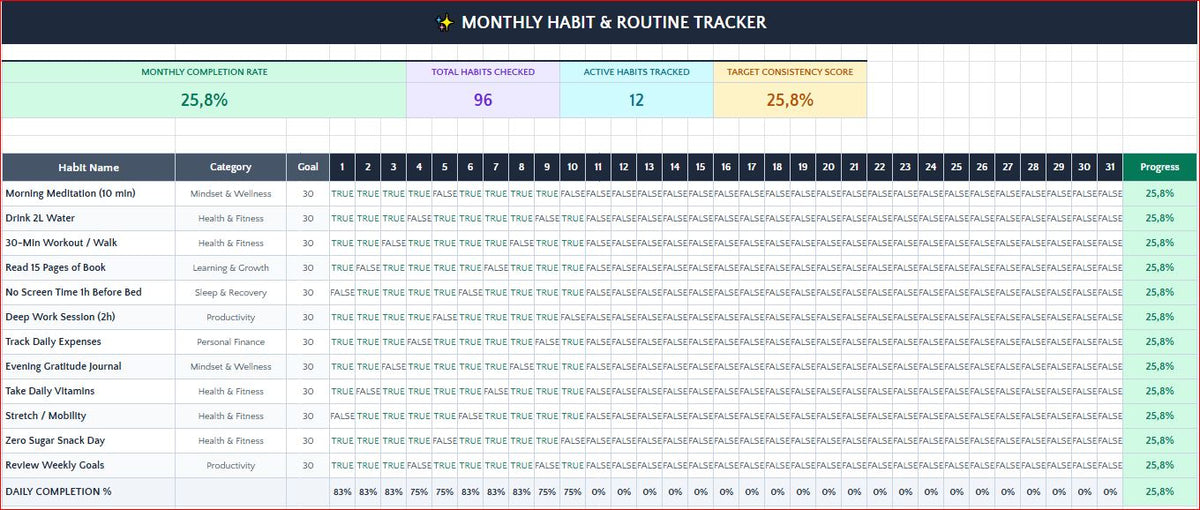Viewport: 1200px width, 510px height.
Task: Click the goal 30 cell for Morning Meditation
Action: tap(308, 193)
